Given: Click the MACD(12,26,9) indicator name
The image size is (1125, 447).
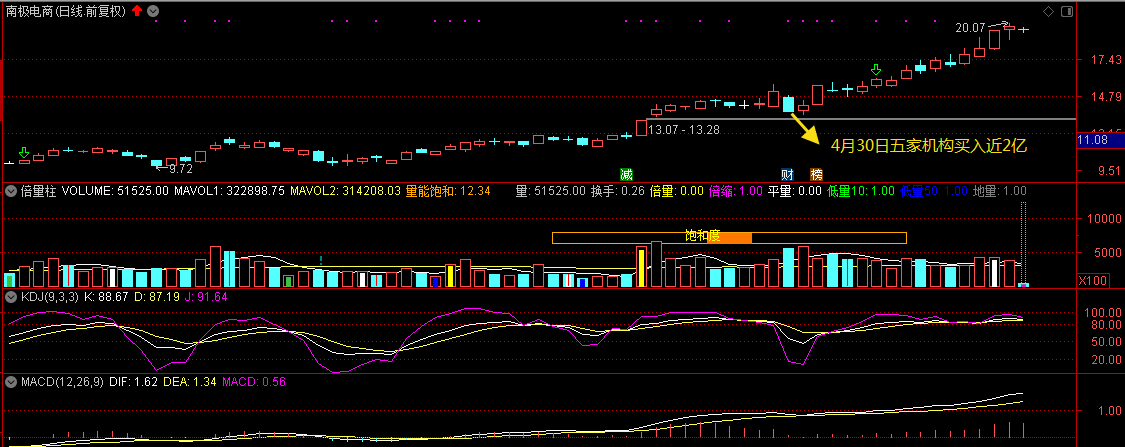Looking at the screenshot, I should 62,382.
